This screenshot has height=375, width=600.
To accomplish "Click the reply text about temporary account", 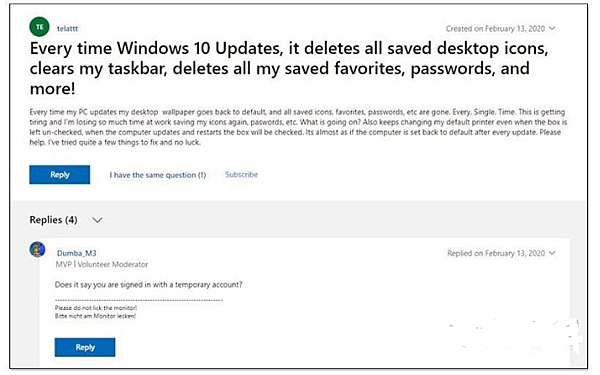I will coord(148,284).
